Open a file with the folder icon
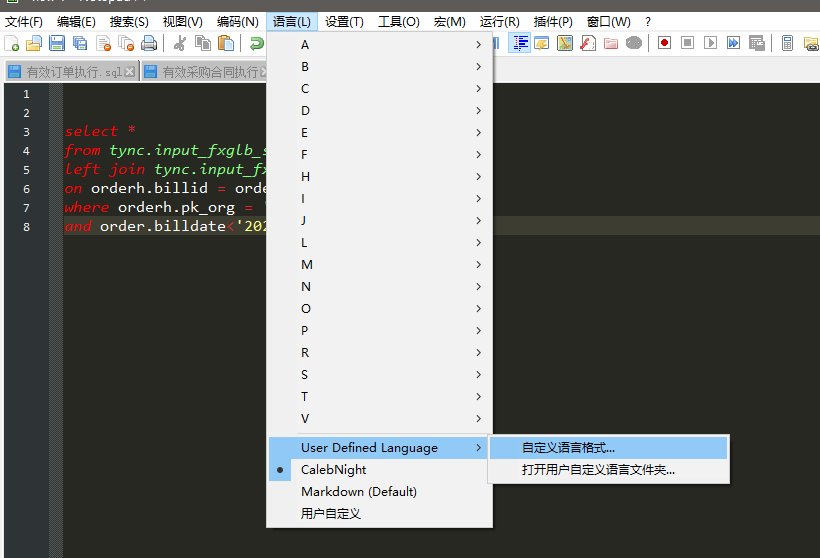 pos(34,43)
